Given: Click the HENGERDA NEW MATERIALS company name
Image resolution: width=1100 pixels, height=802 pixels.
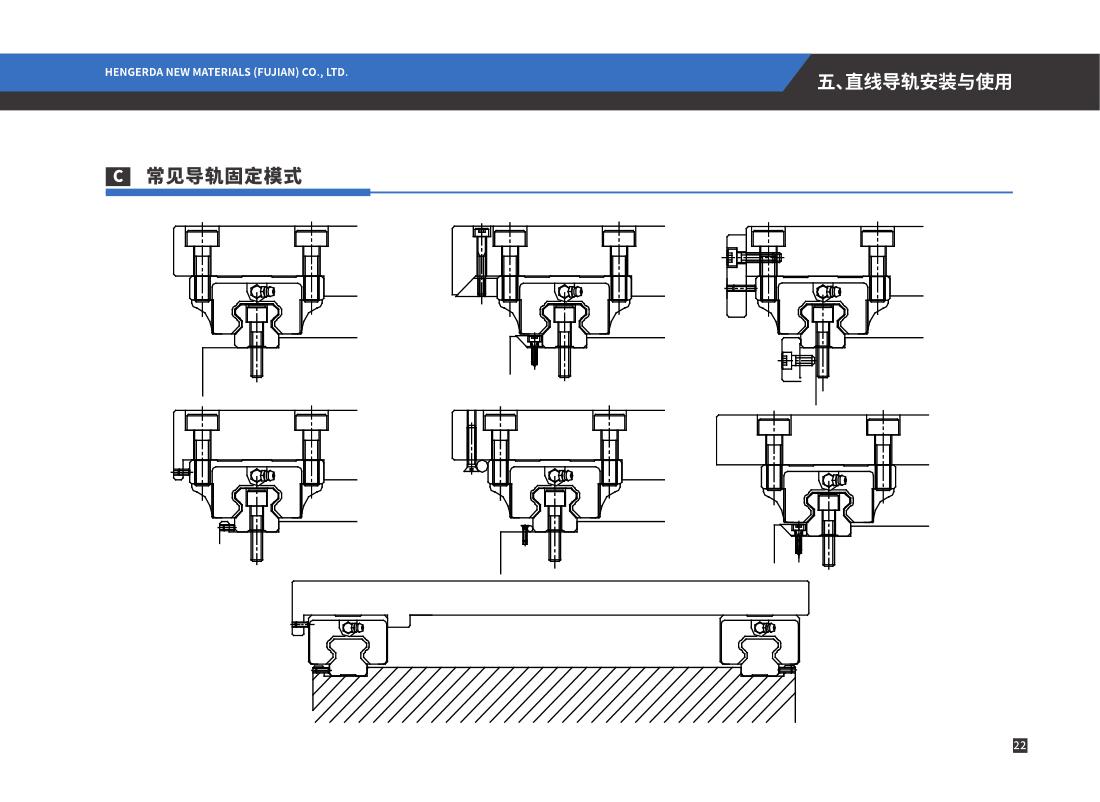Looking at the screenshot, I should [x=226, y=73].
